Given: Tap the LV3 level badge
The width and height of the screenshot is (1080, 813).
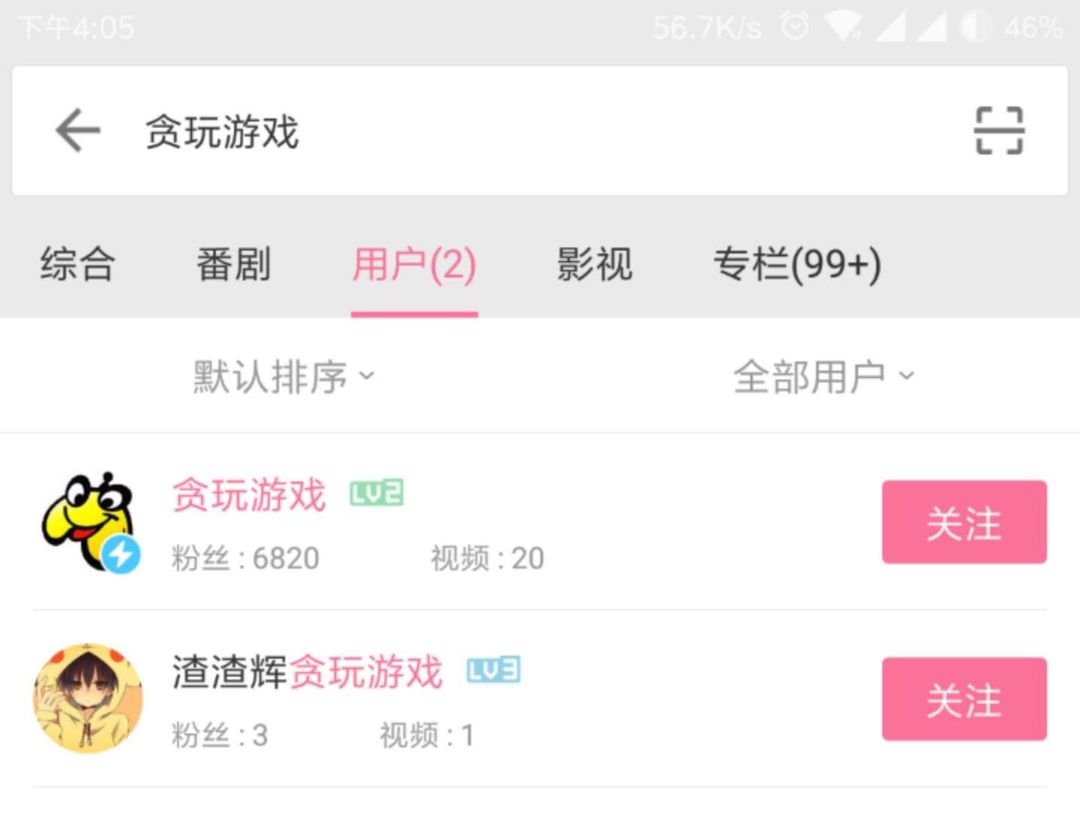Looking at the screenshot, I should [x=493, y=670].
